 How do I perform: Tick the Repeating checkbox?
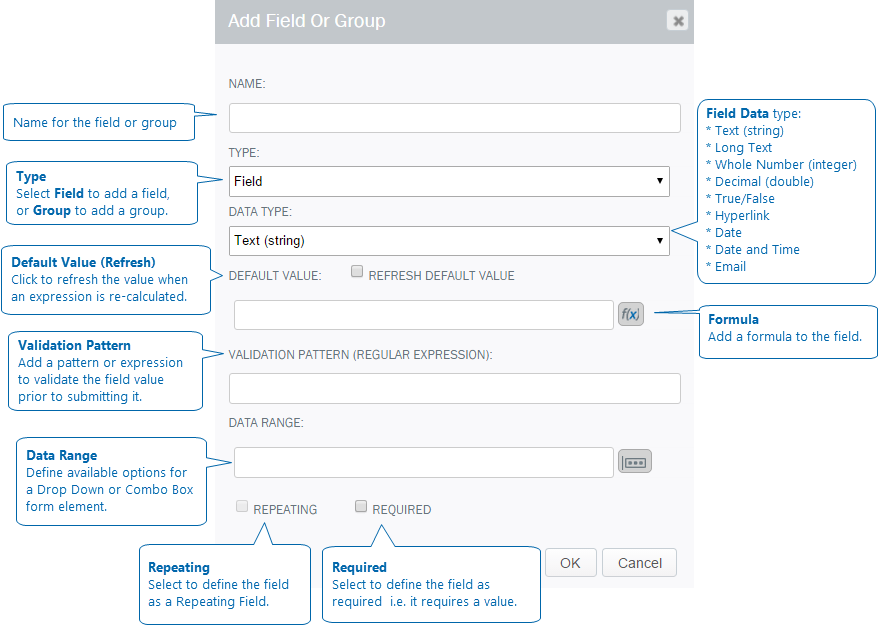[242, 507]
